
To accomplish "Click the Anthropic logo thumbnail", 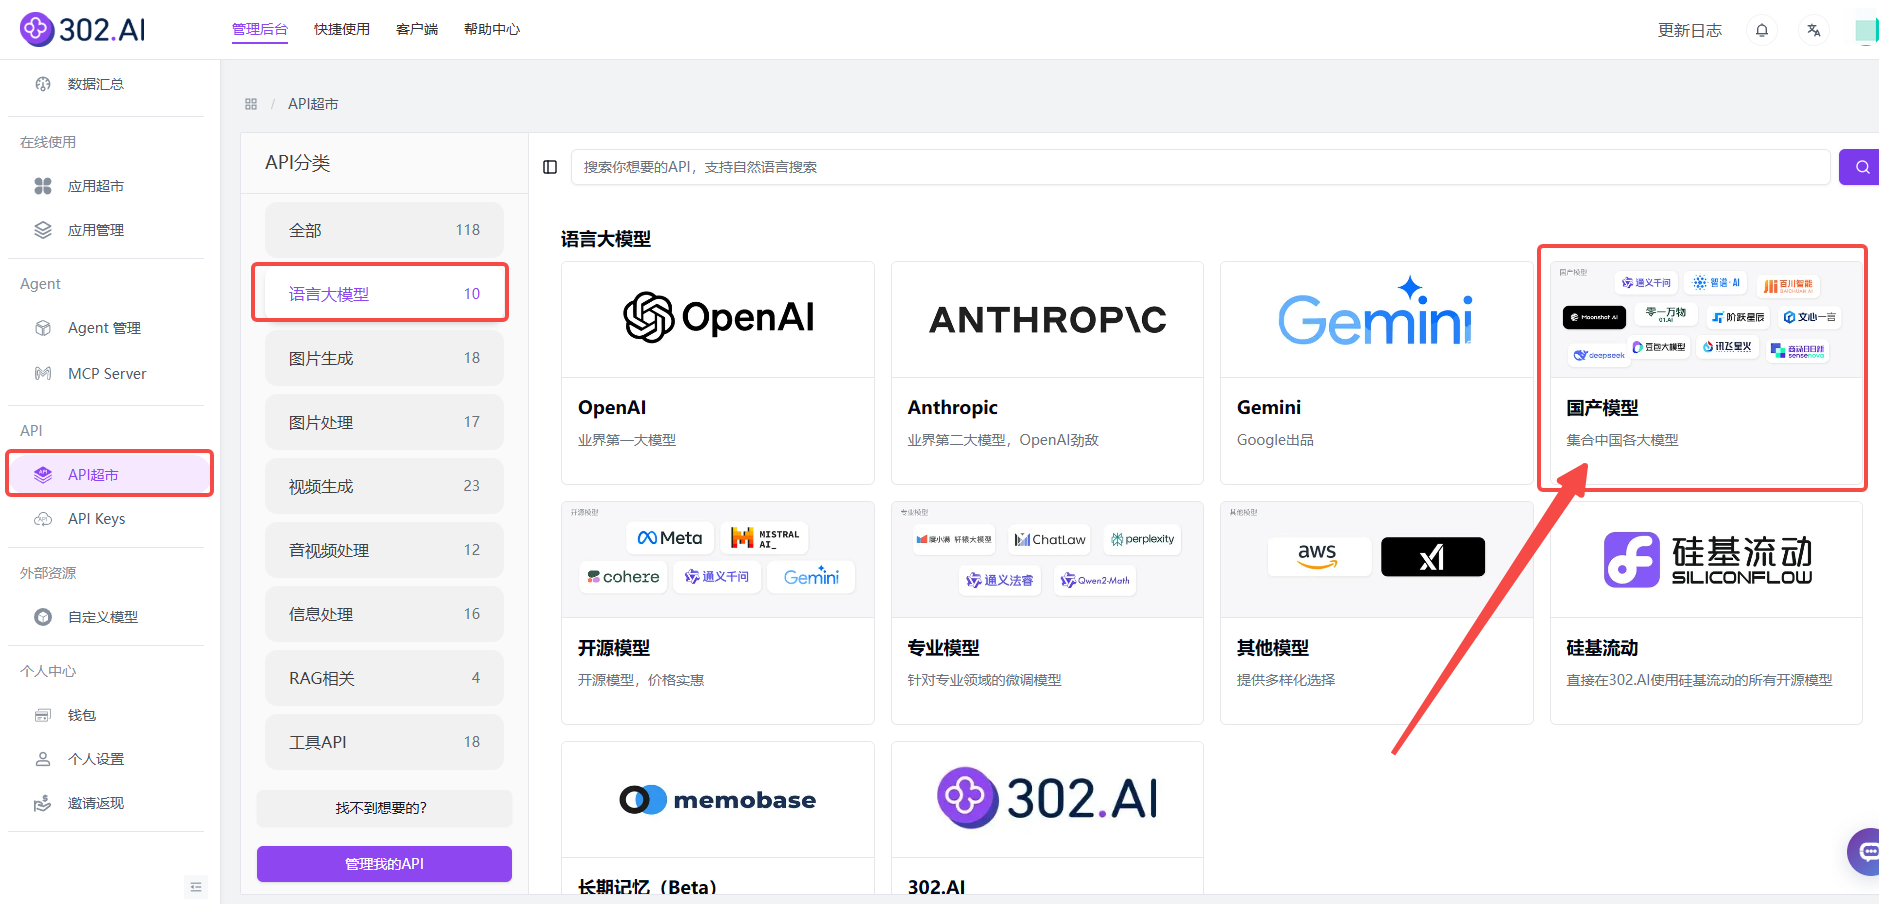I will click(1047, 320).
